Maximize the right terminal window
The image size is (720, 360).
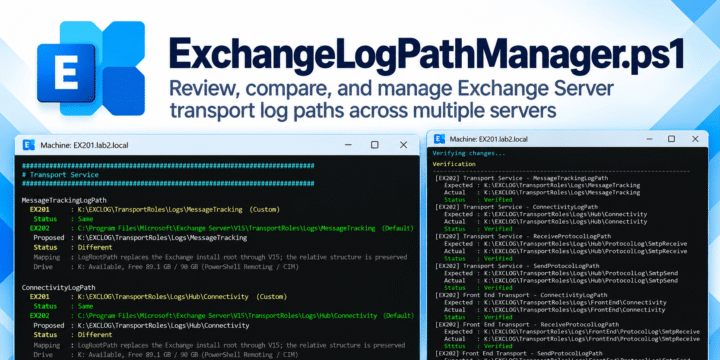point(671,139)
